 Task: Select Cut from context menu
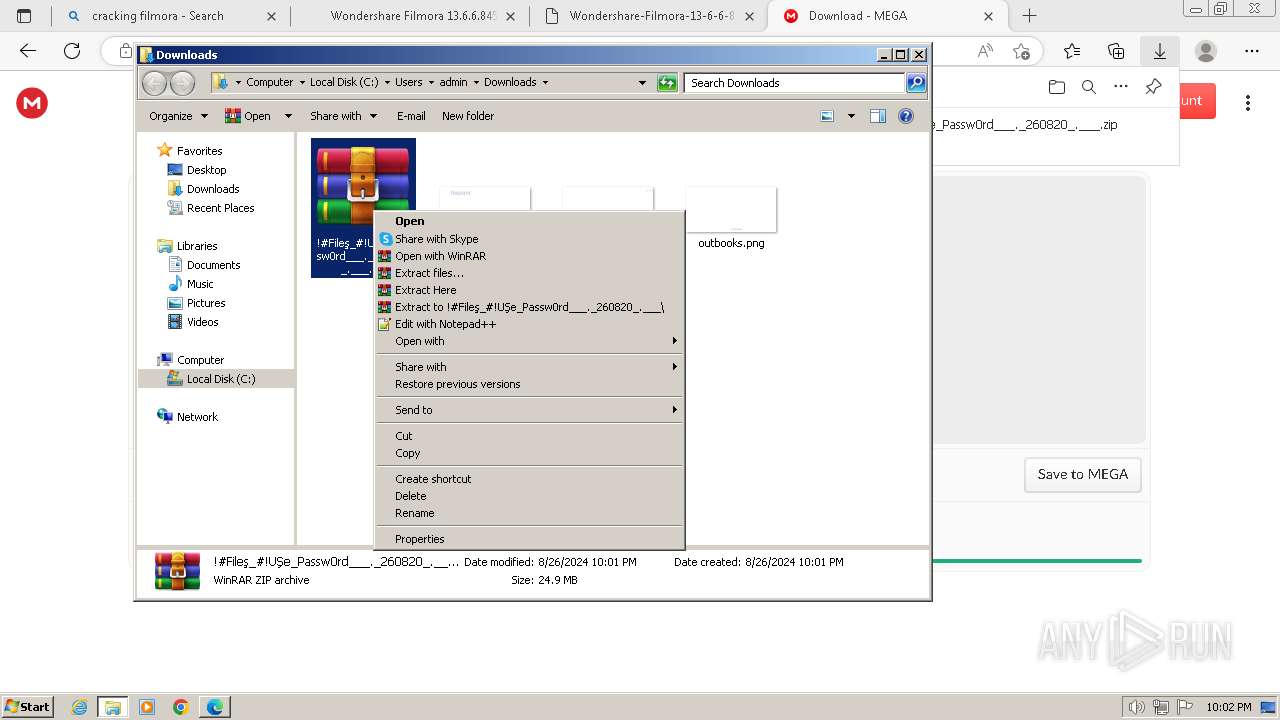[403, 436]
